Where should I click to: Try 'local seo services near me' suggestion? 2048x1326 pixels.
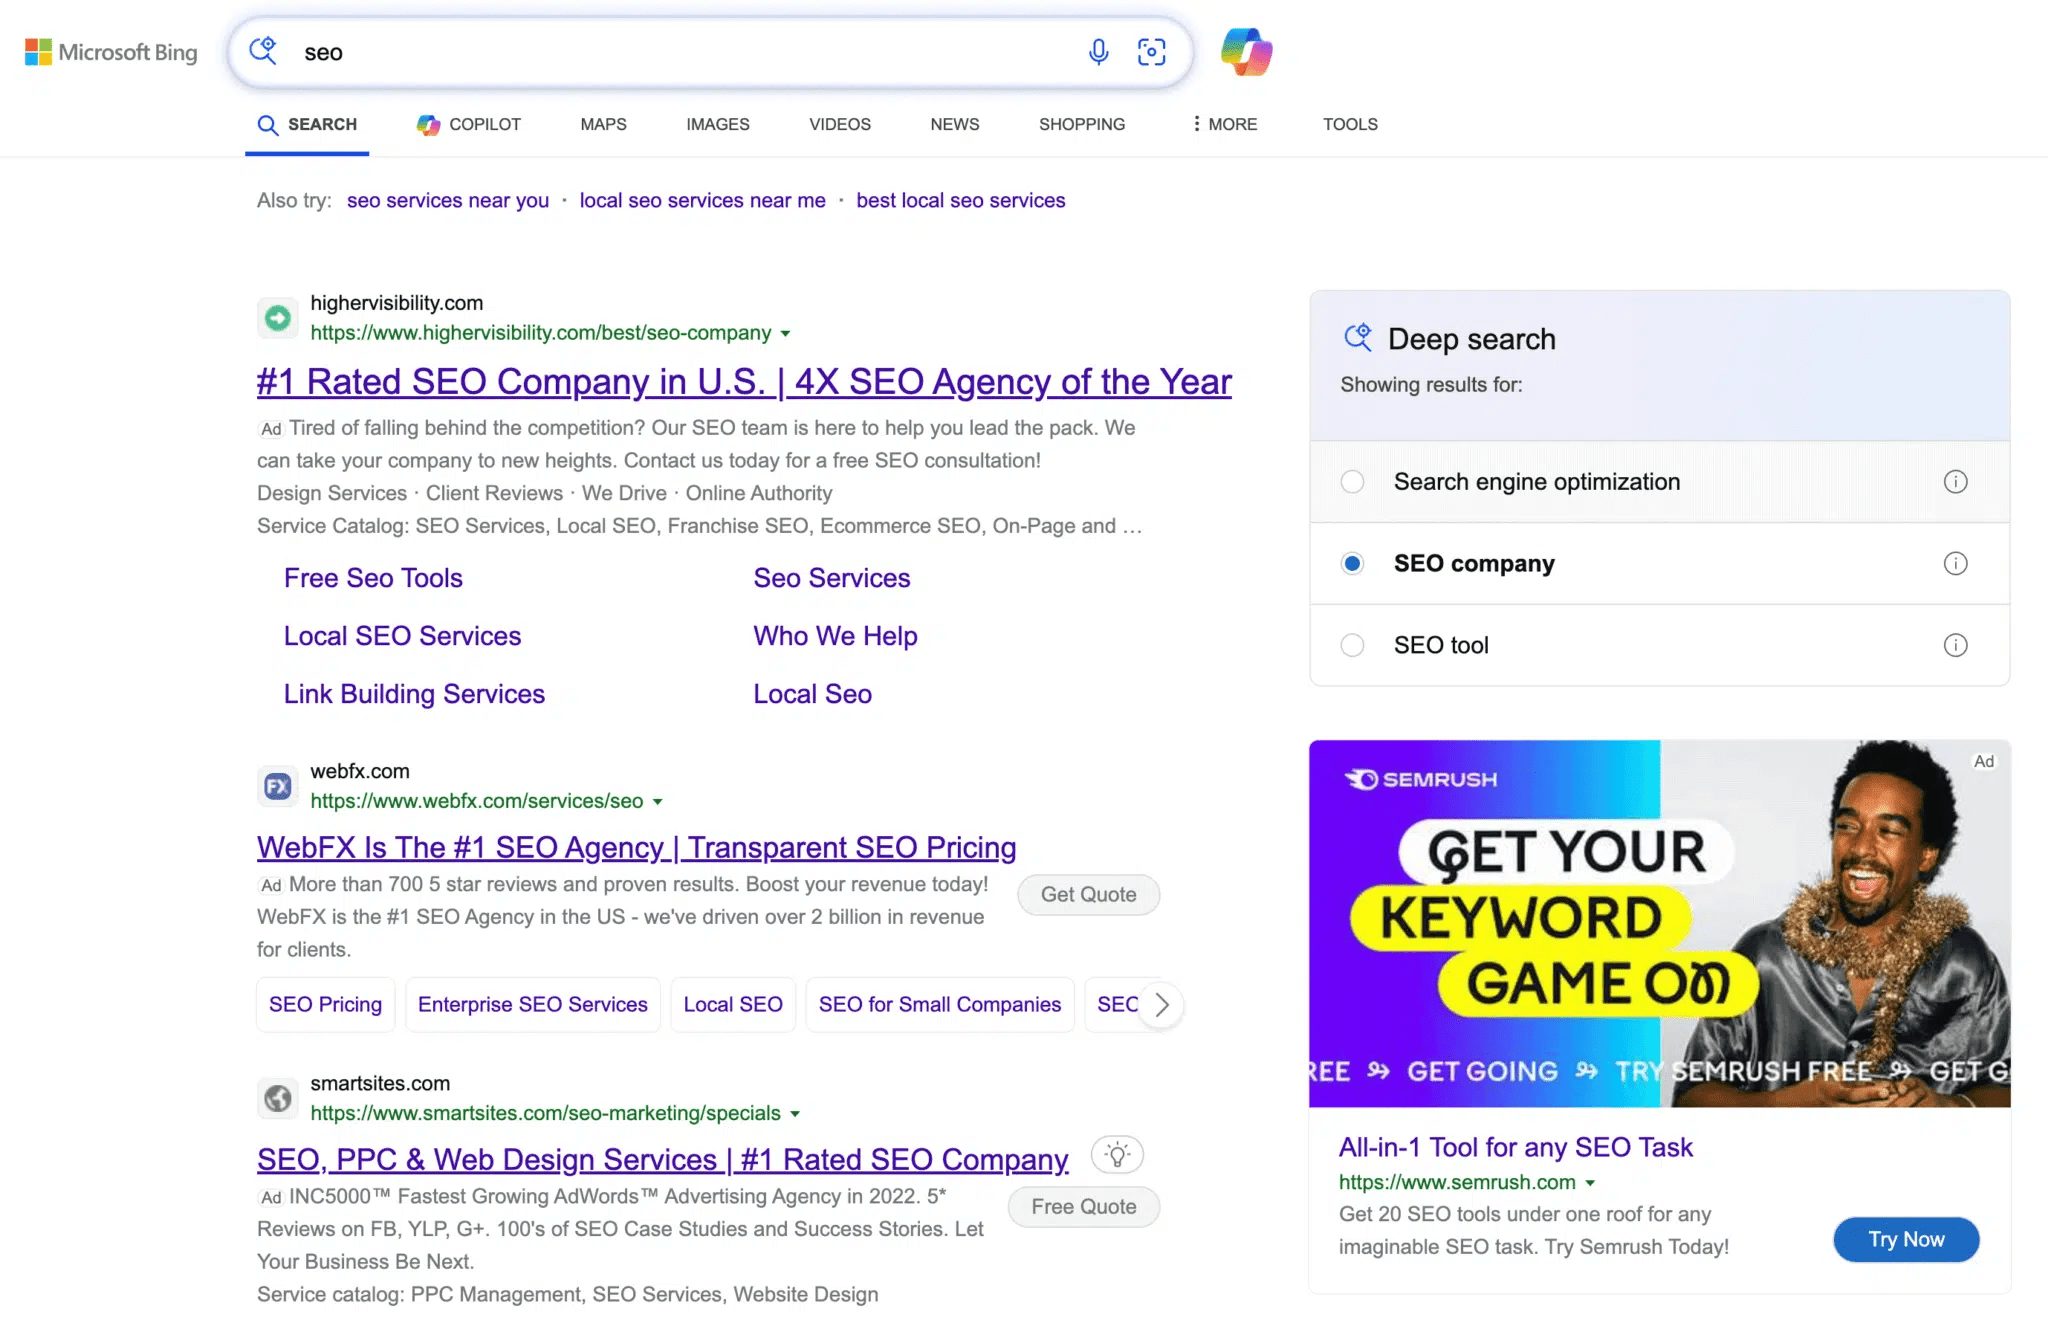(702, 201)
